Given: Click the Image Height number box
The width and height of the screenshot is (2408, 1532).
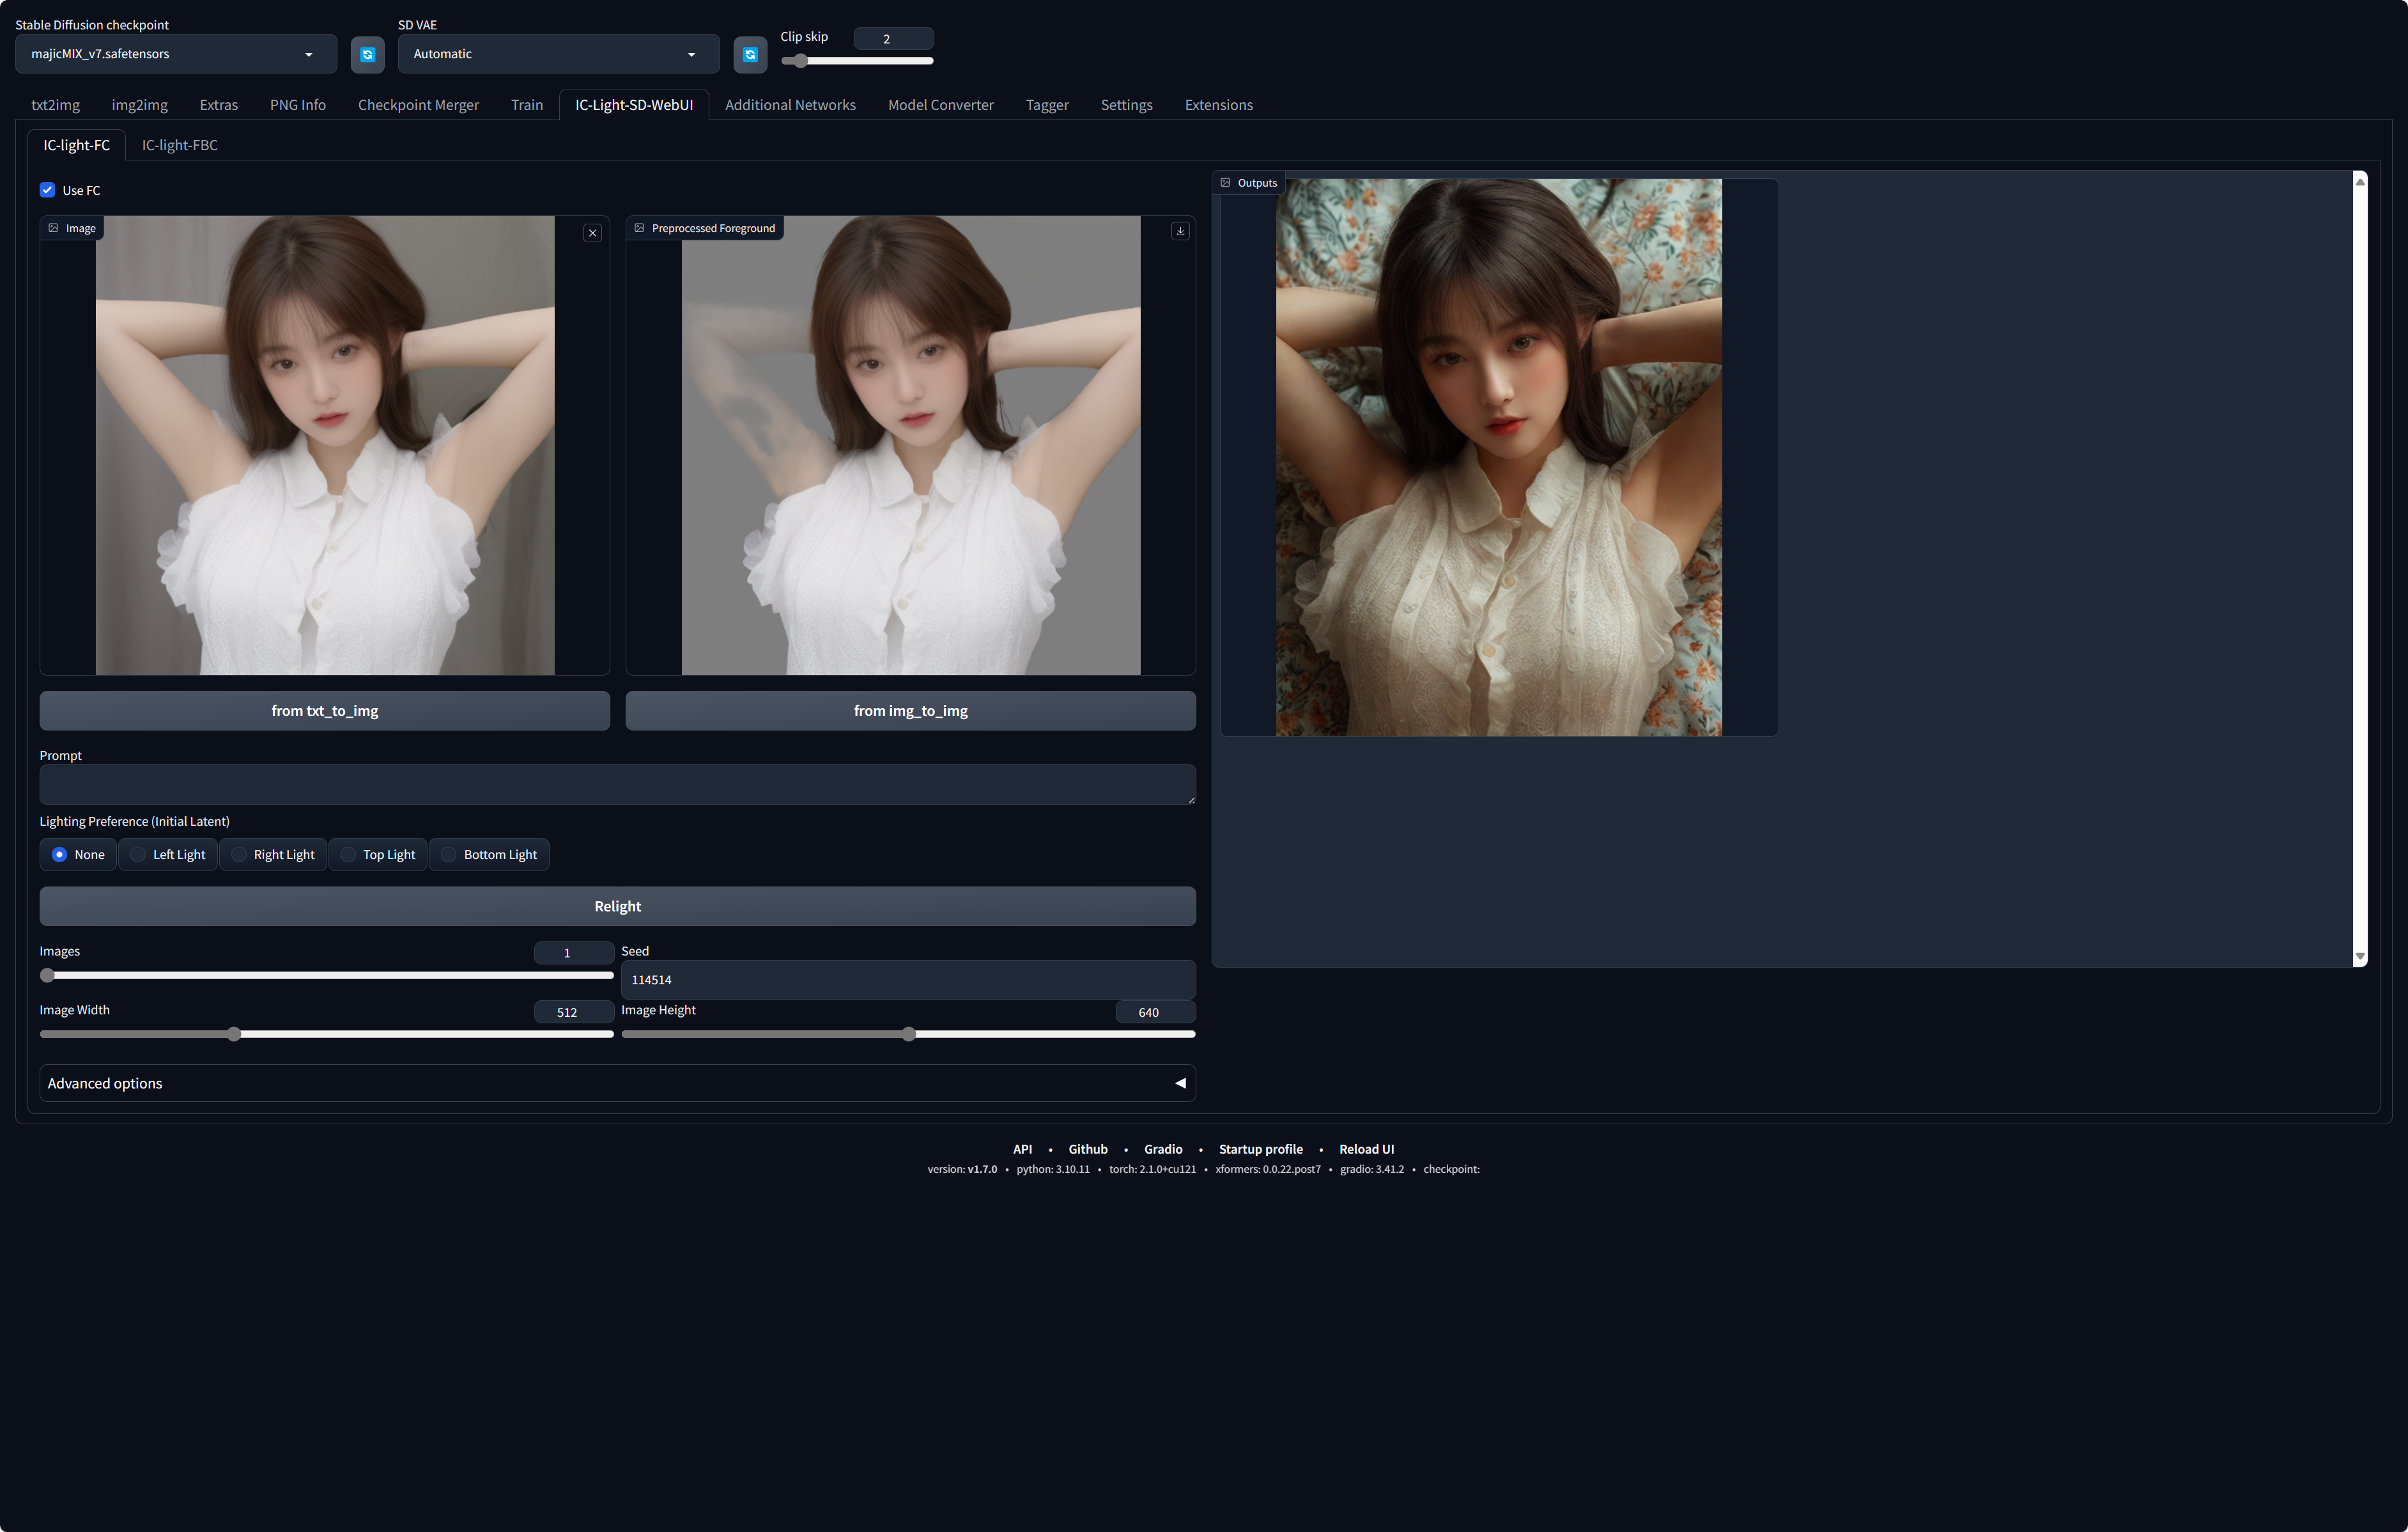Looking at the screenshot, I should pyautogui.click(x=1155, y=1012).
